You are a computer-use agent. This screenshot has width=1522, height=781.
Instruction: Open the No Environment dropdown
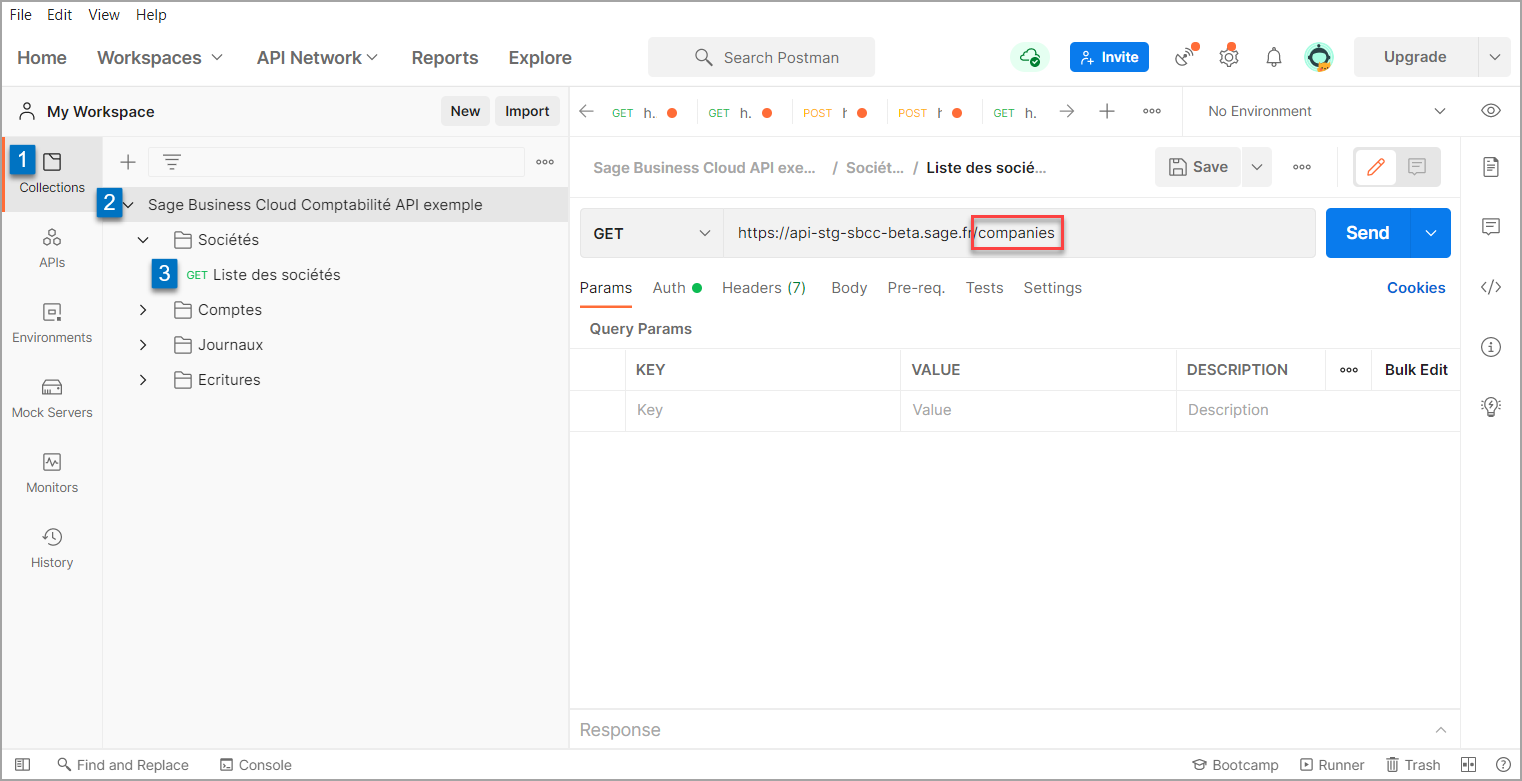tap(1326, 111)
